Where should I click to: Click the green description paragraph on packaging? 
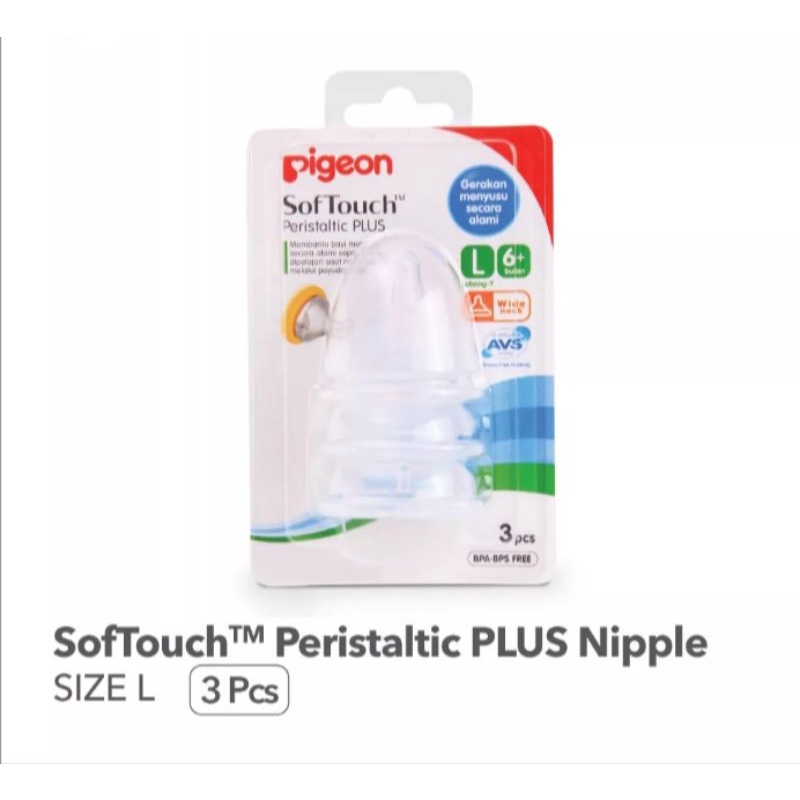[x=315, y=259]
